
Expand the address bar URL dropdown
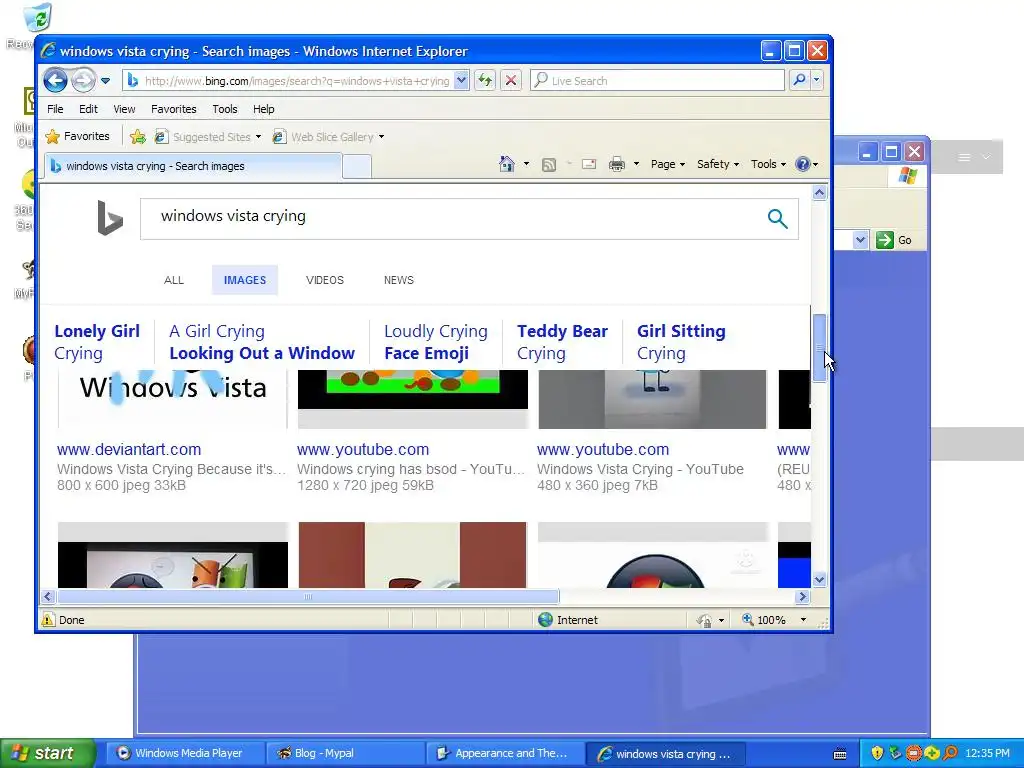click(461, 80)
